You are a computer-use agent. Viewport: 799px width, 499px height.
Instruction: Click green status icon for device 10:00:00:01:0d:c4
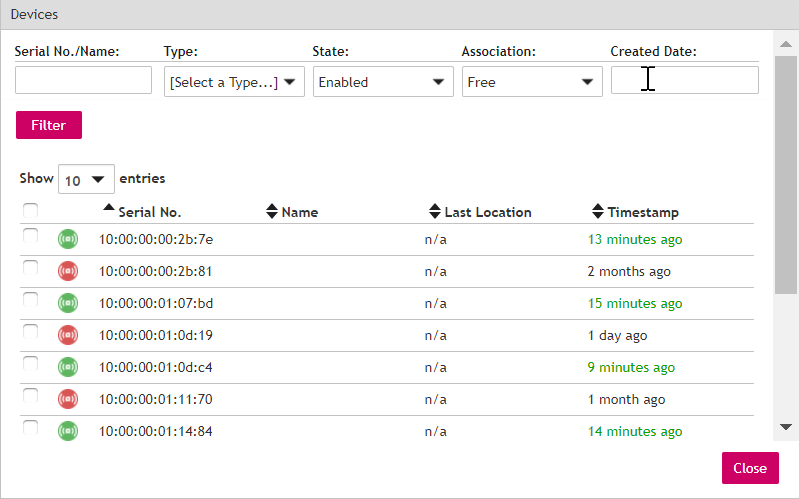(x=68, y=367)
